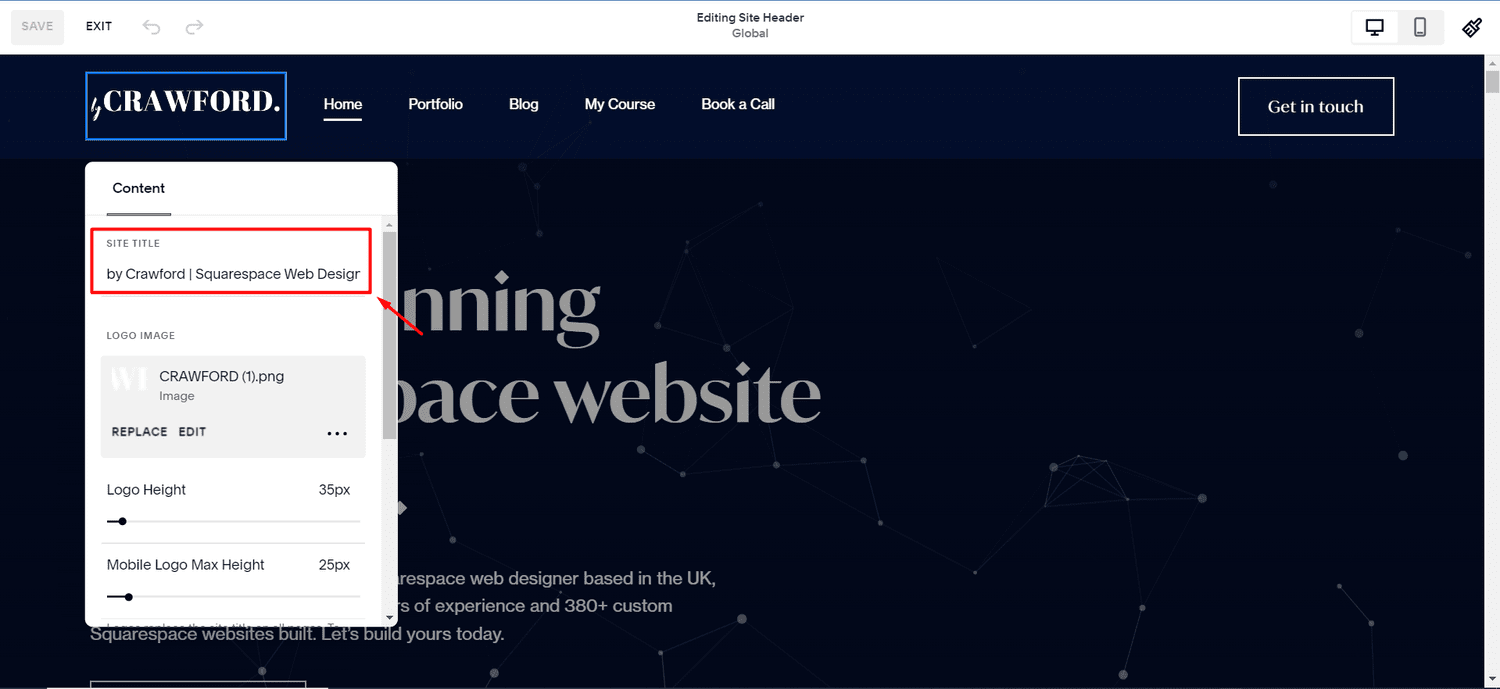The width and height of the screenshot is (1500, 689).
Task: Click the redo arrow icon
Action: tap(194, 26)
